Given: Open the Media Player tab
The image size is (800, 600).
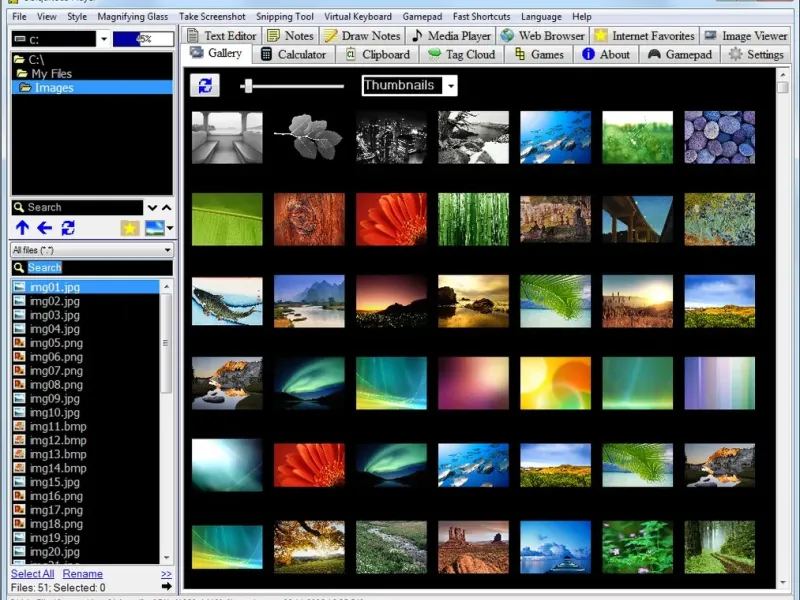Looking at the screenshot, I should click(451, 36).
